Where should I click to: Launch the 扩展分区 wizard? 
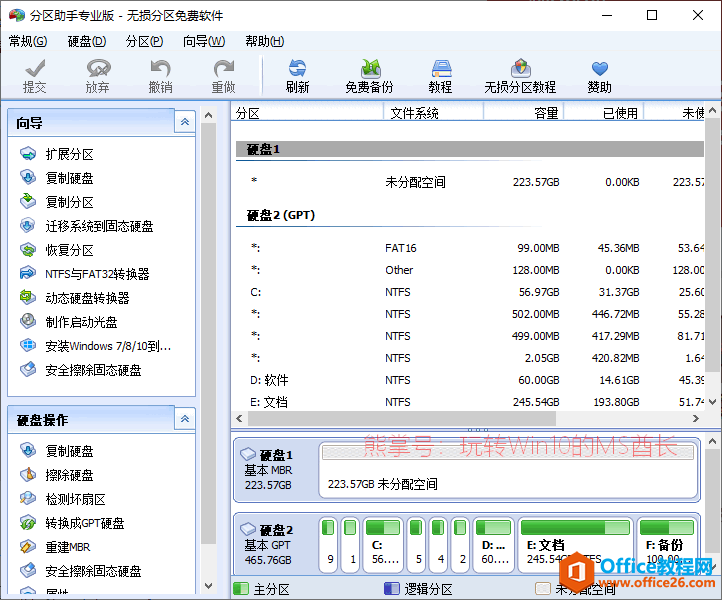click(x=69, y=154)
